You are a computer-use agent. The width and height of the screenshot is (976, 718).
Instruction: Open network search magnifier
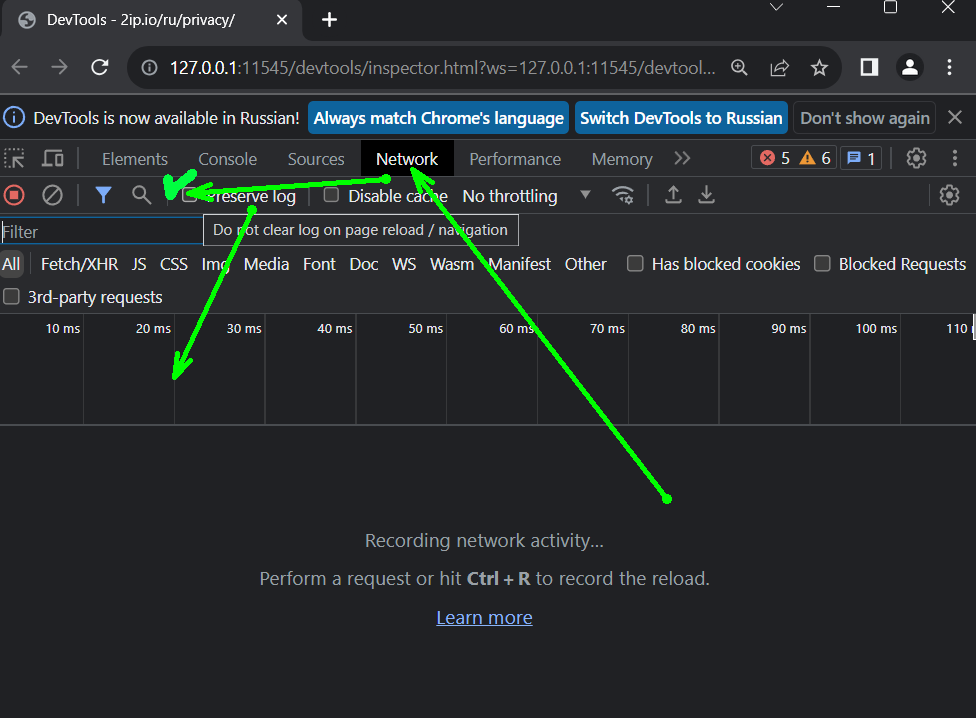point(141,195)
